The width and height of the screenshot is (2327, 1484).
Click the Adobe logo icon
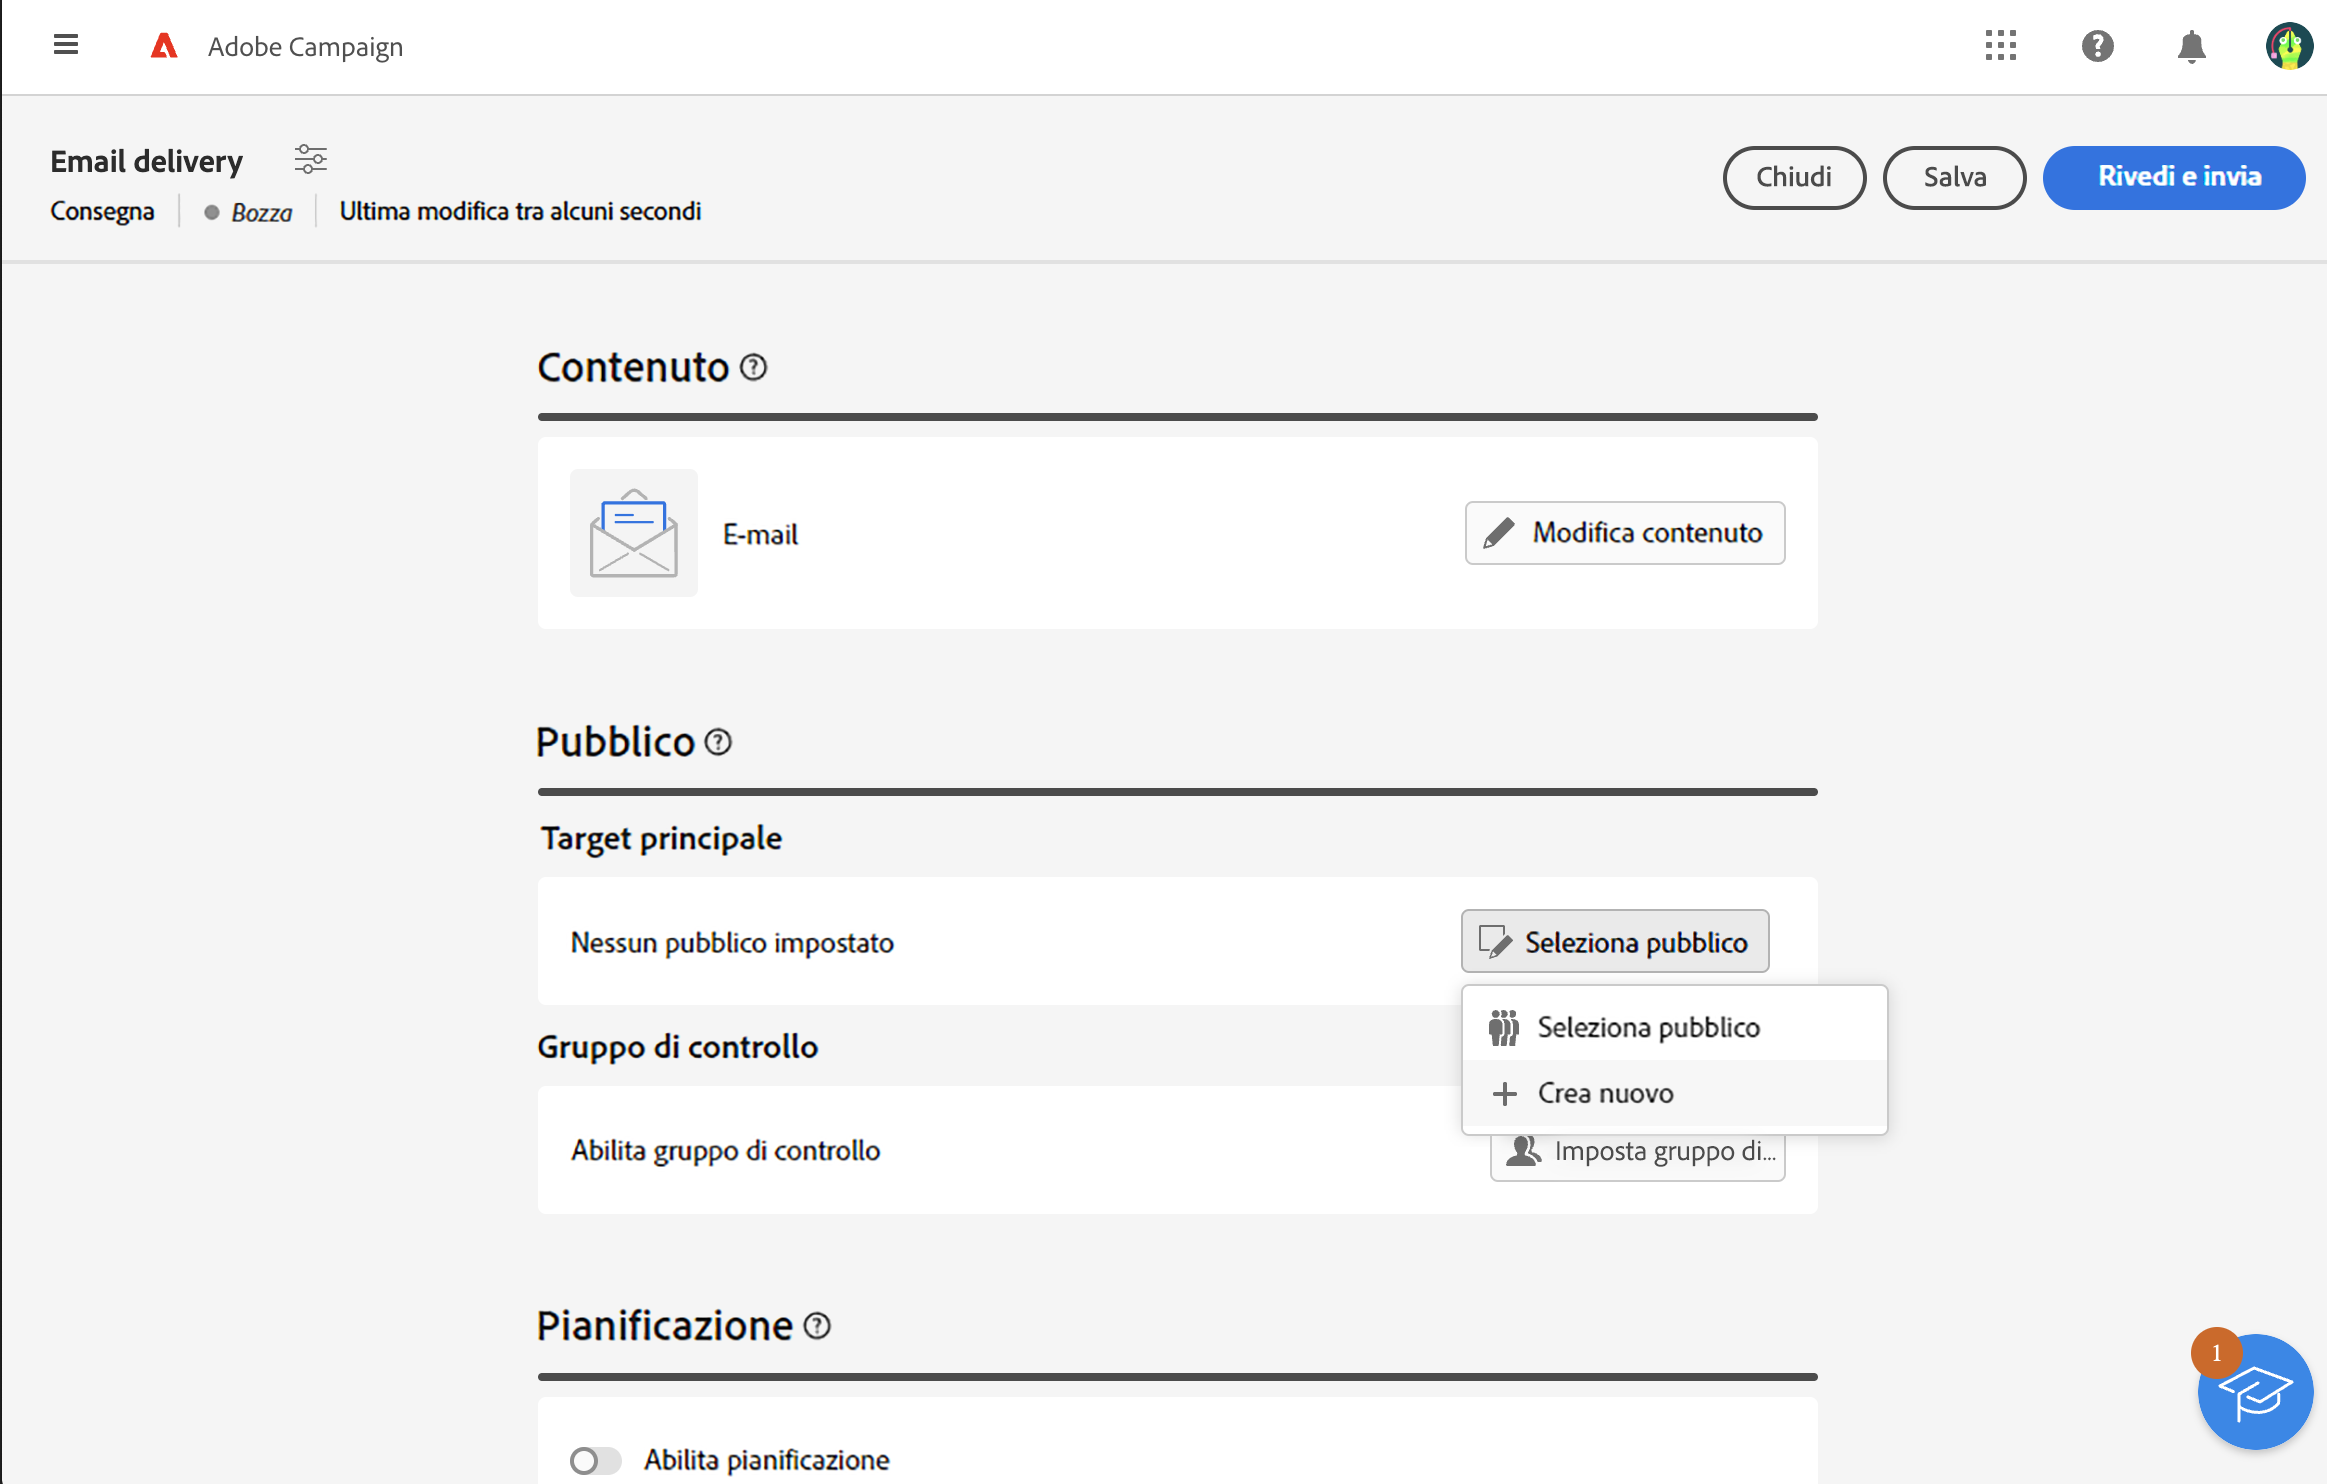164,46
